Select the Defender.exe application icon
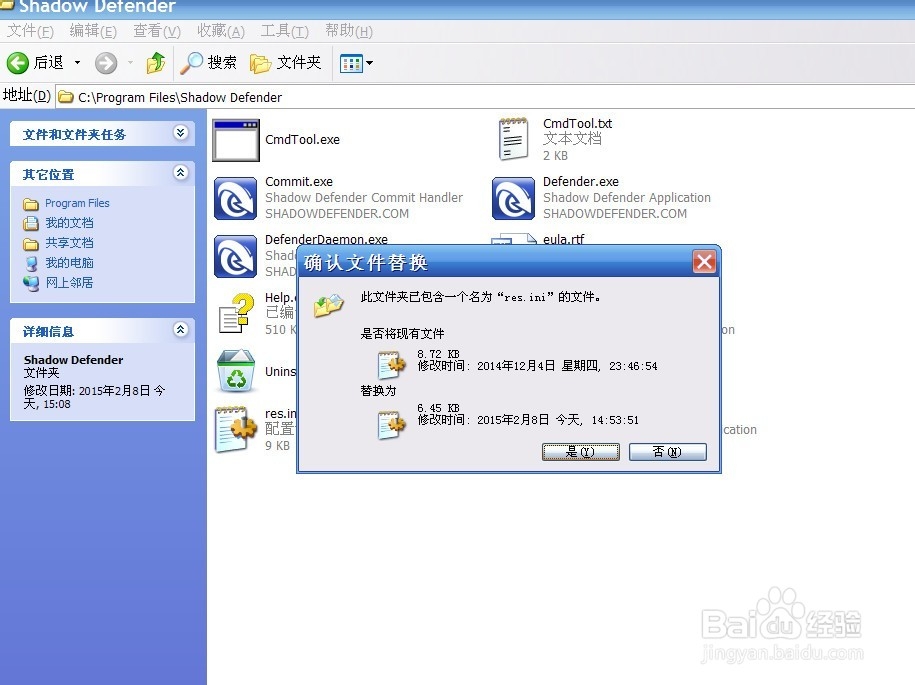Image resolution: width=915 pixels, height=685 pixels. coord(513,198)
